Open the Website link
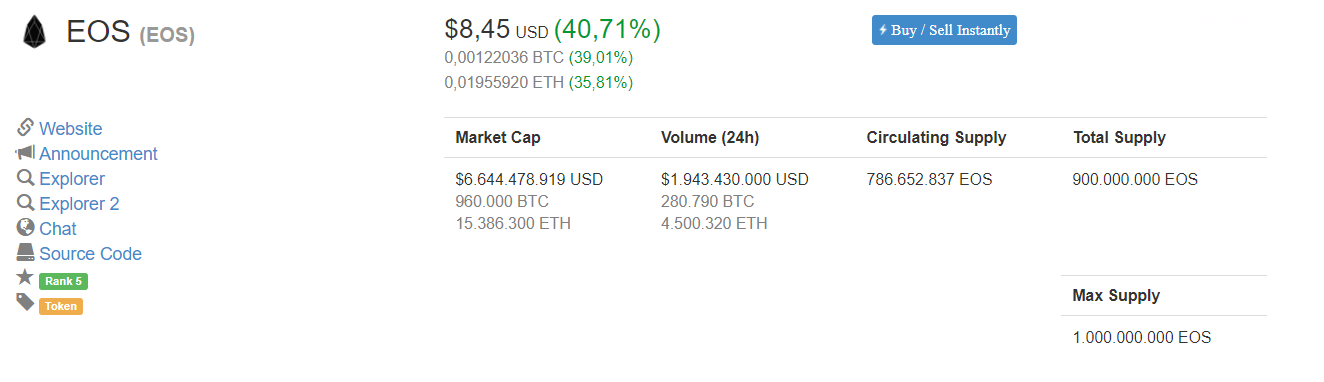1324x382 pixels. tap(71, 129)
